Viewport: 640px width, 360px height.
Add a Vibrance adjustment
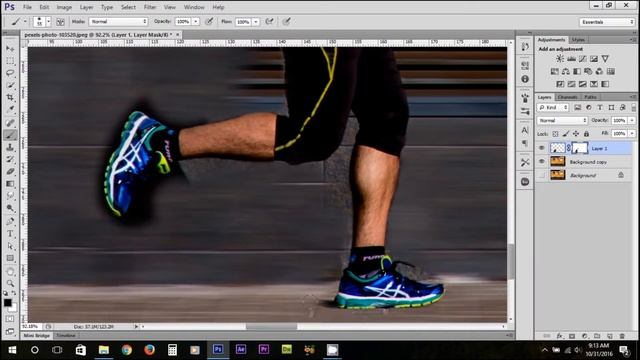pos(605,59)
